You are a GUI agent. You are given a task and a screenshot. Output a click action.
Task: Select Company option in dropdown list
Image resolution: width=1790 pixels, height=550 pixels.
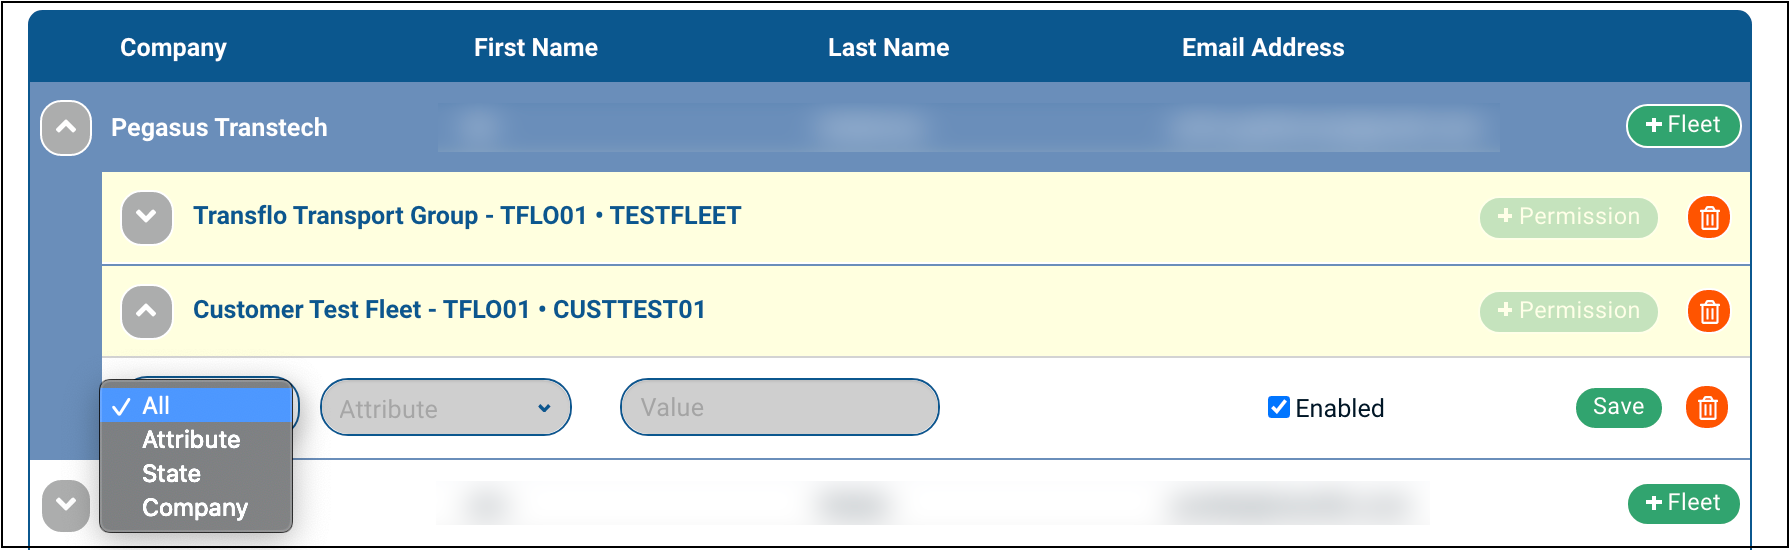pos(196,508)
